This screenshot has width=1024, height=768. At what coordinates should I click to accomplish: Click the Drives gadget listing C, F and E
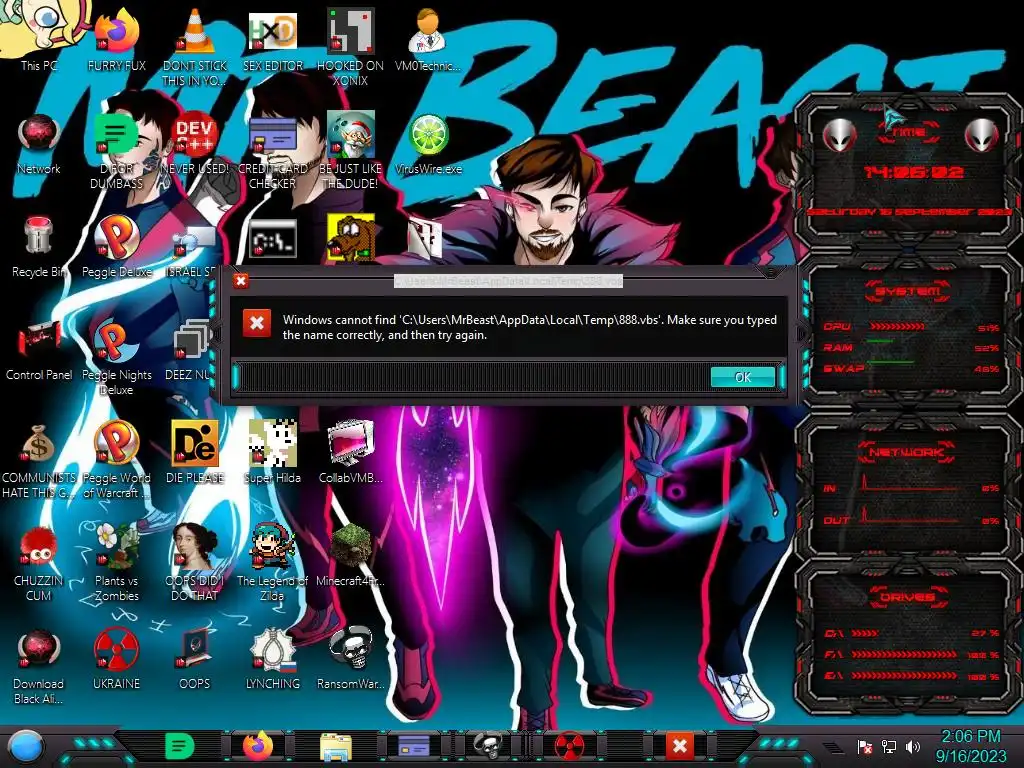[x=908, y=637]
